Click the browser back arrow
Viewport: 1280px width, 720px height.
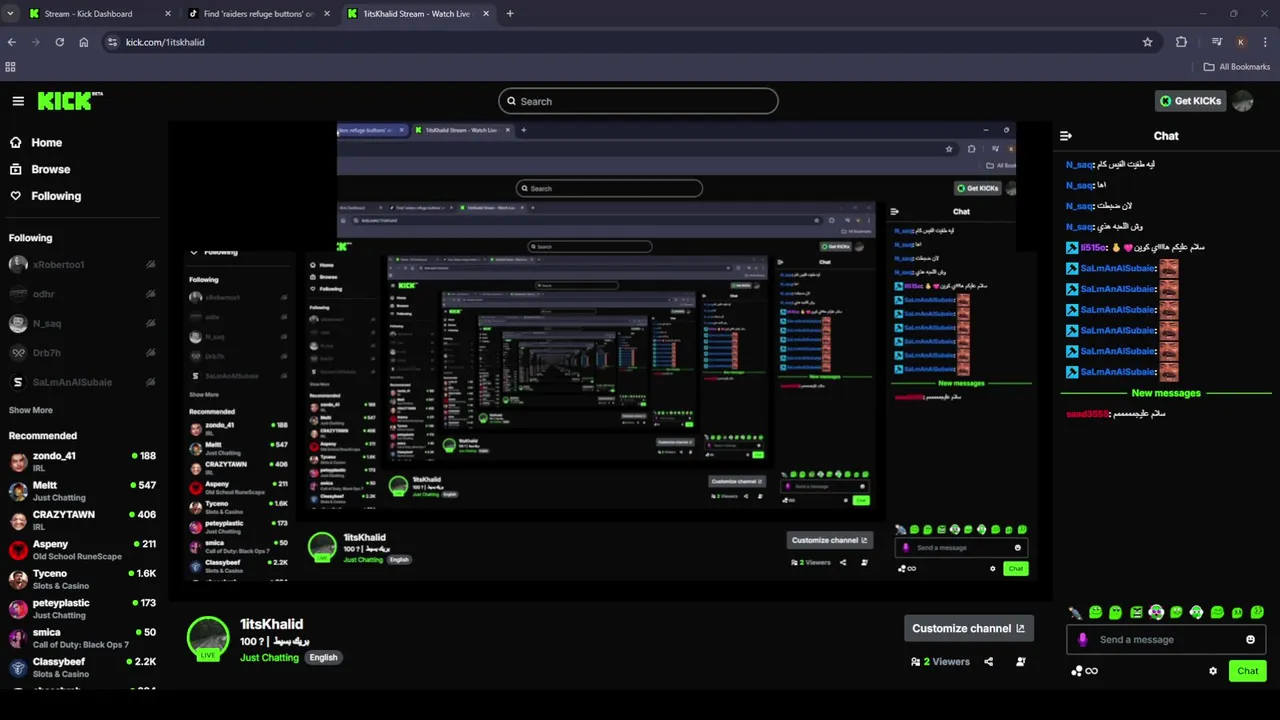[12, 42]
